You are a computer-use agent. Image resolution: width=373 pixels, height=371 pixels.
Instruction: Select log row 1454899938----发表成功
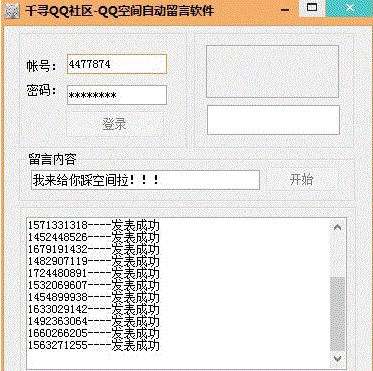pos(94,297)
